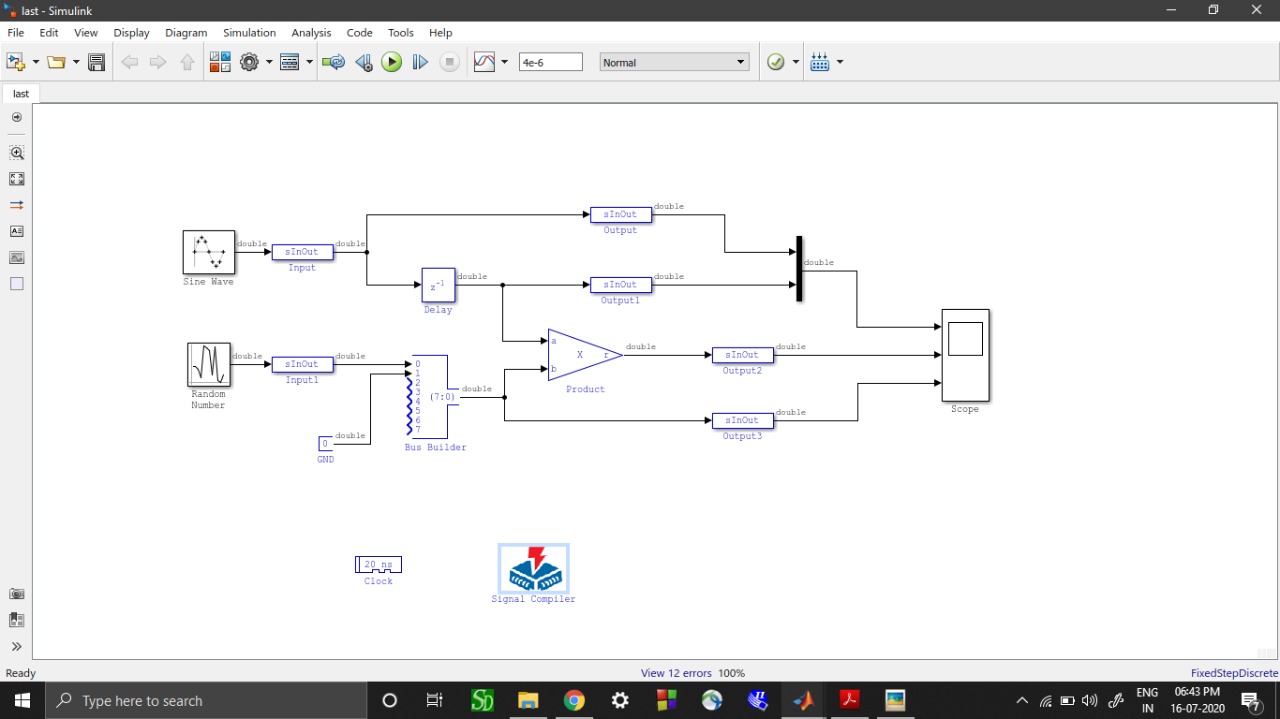
Task: Open the Display menu
Action: point(131,32)
